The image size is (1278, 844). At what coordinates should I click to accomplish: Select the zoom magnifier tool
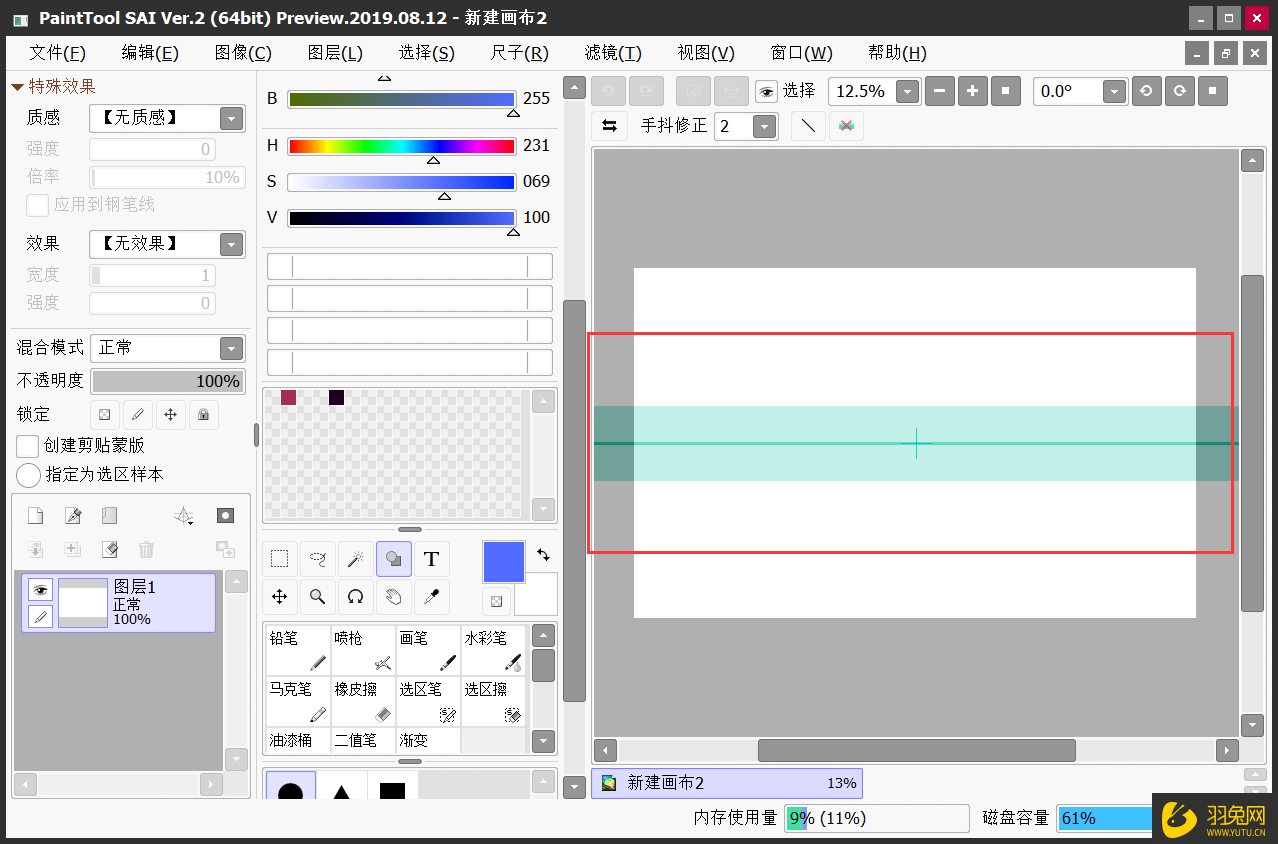click(x=318, y=597)
